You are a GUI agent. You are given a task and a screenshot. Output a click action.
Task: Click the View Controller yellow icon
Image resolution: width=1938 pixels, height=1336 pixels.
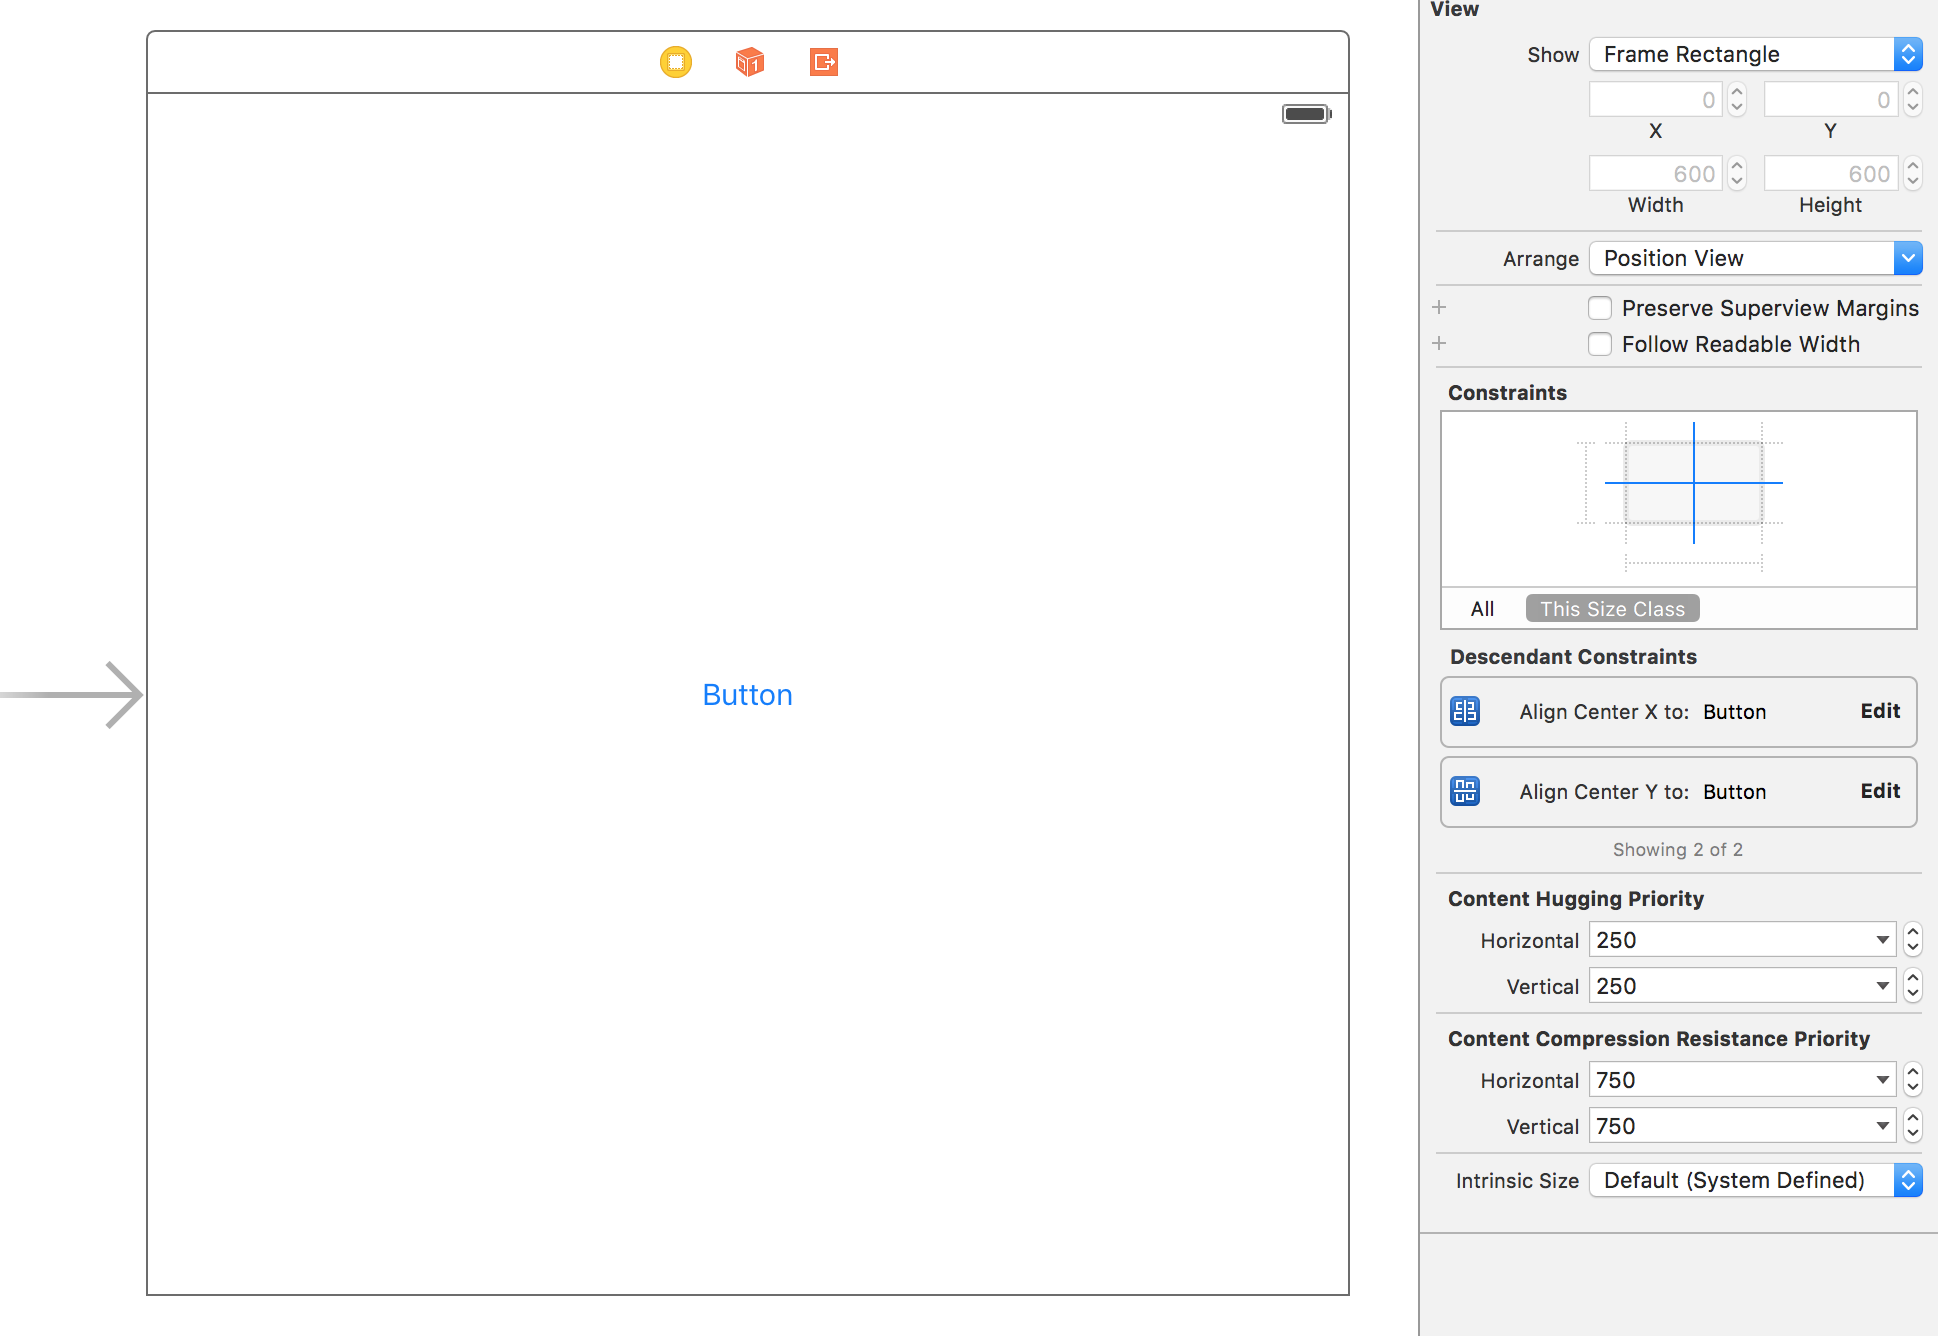click(x=676, y=62)
